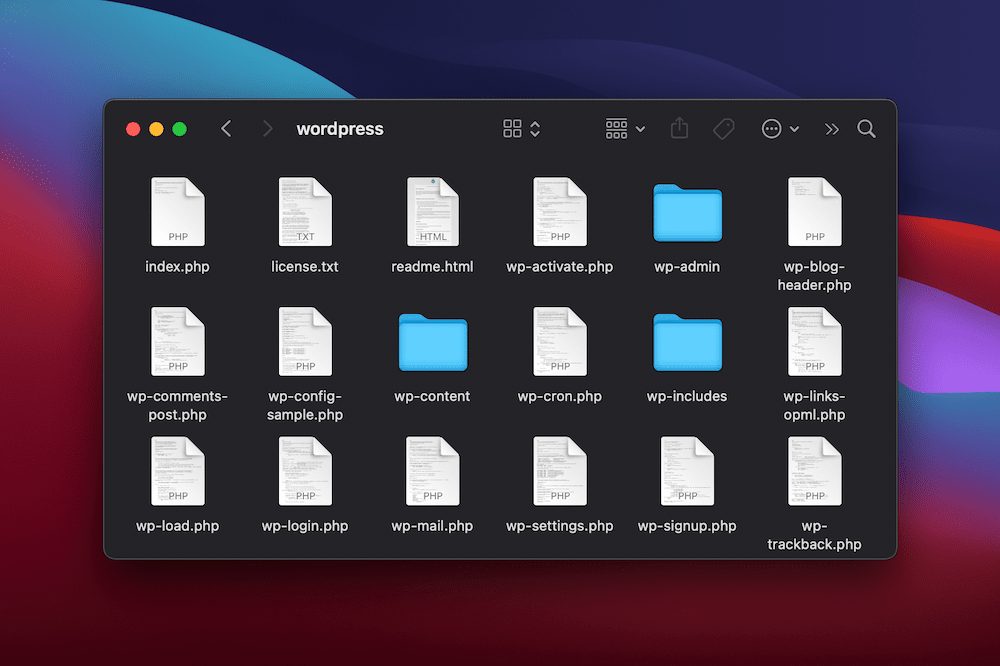Click the "wp-admin" folder name label

(x=687, y=267)
